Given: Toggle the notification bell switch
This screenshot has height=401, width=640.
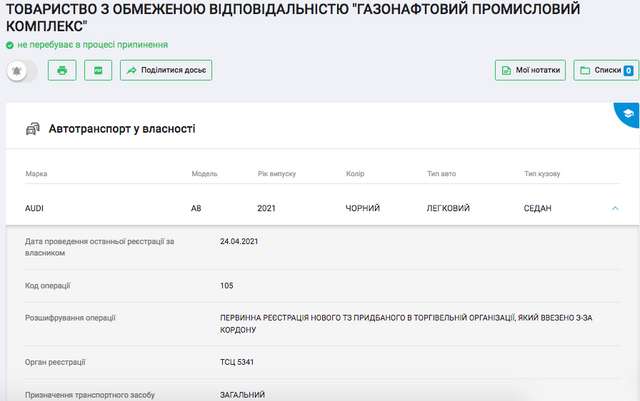Looking at the screenshot, I should coord(22,71).
